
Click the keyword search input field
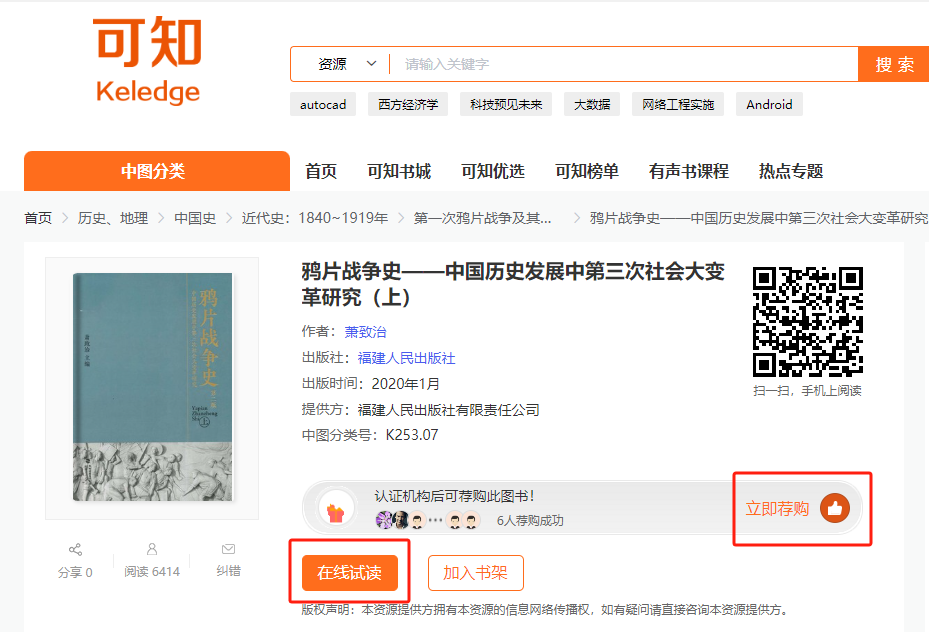(x=623, y=64)
